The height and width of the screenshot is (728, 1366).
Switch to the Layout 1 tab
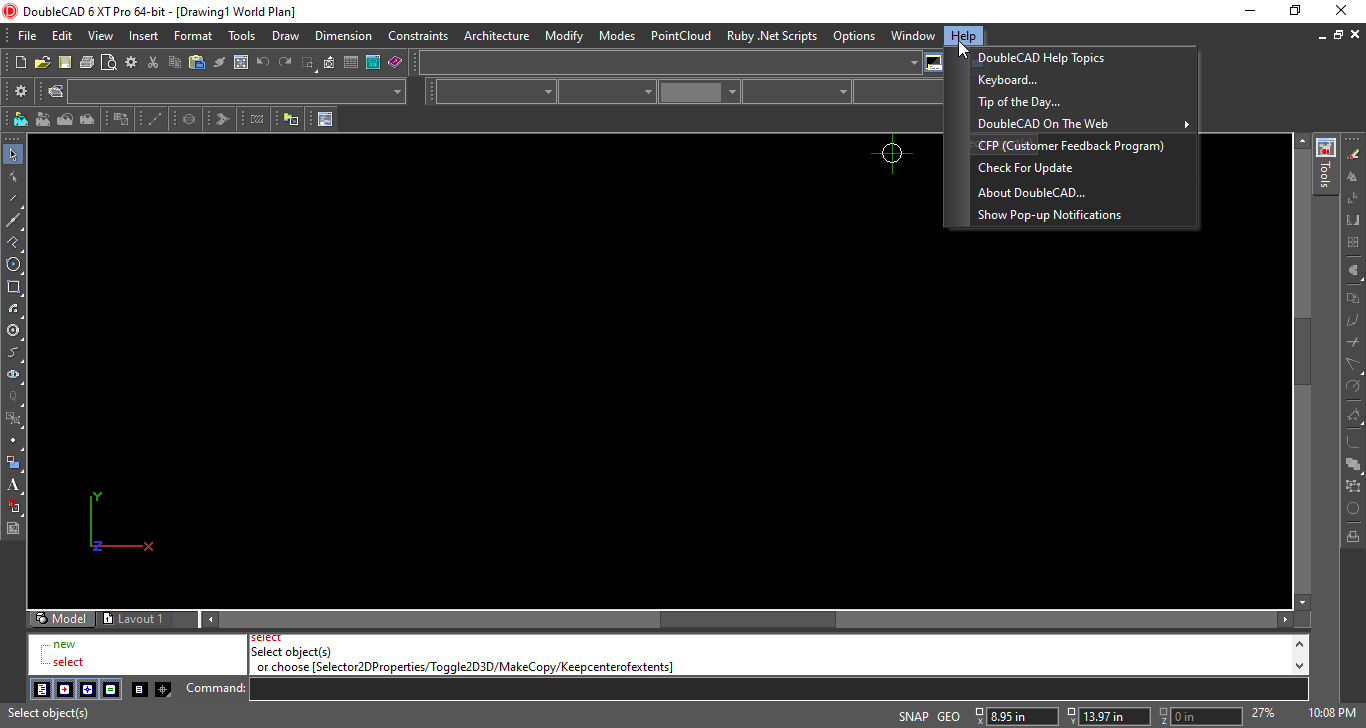point(134,619)
